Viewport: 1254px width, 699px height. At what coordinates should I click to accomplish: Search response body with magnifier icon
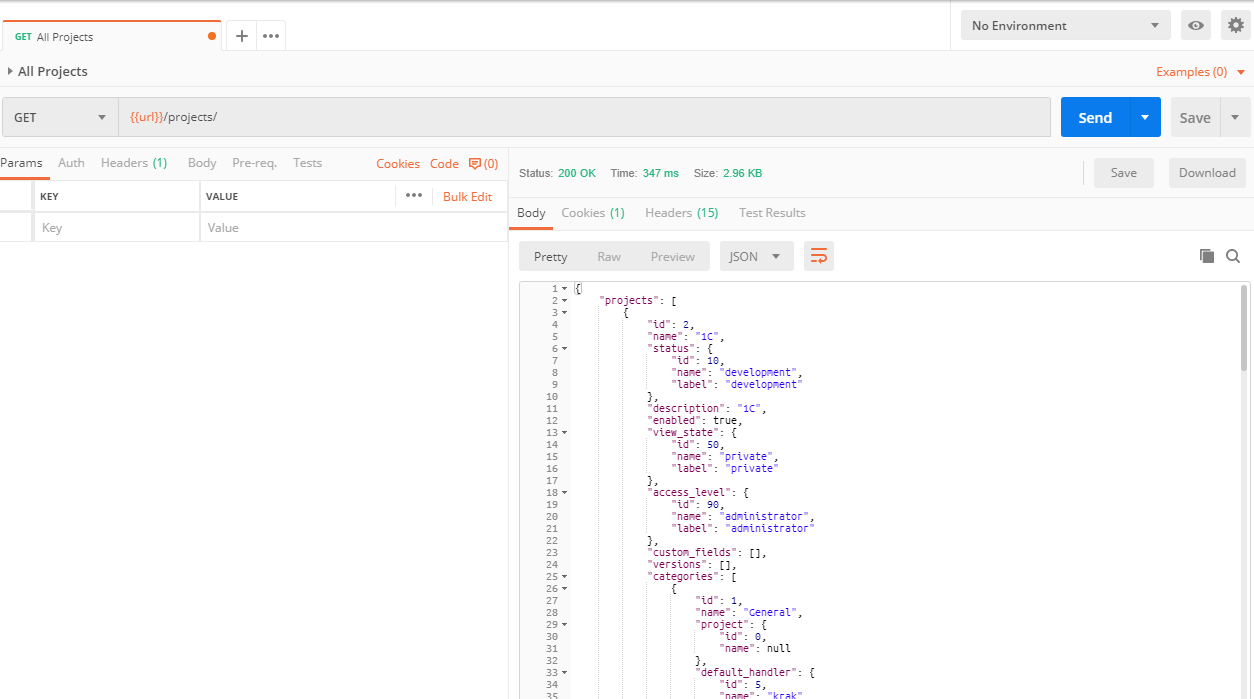pyautogui.click(x=1233, y=256)
